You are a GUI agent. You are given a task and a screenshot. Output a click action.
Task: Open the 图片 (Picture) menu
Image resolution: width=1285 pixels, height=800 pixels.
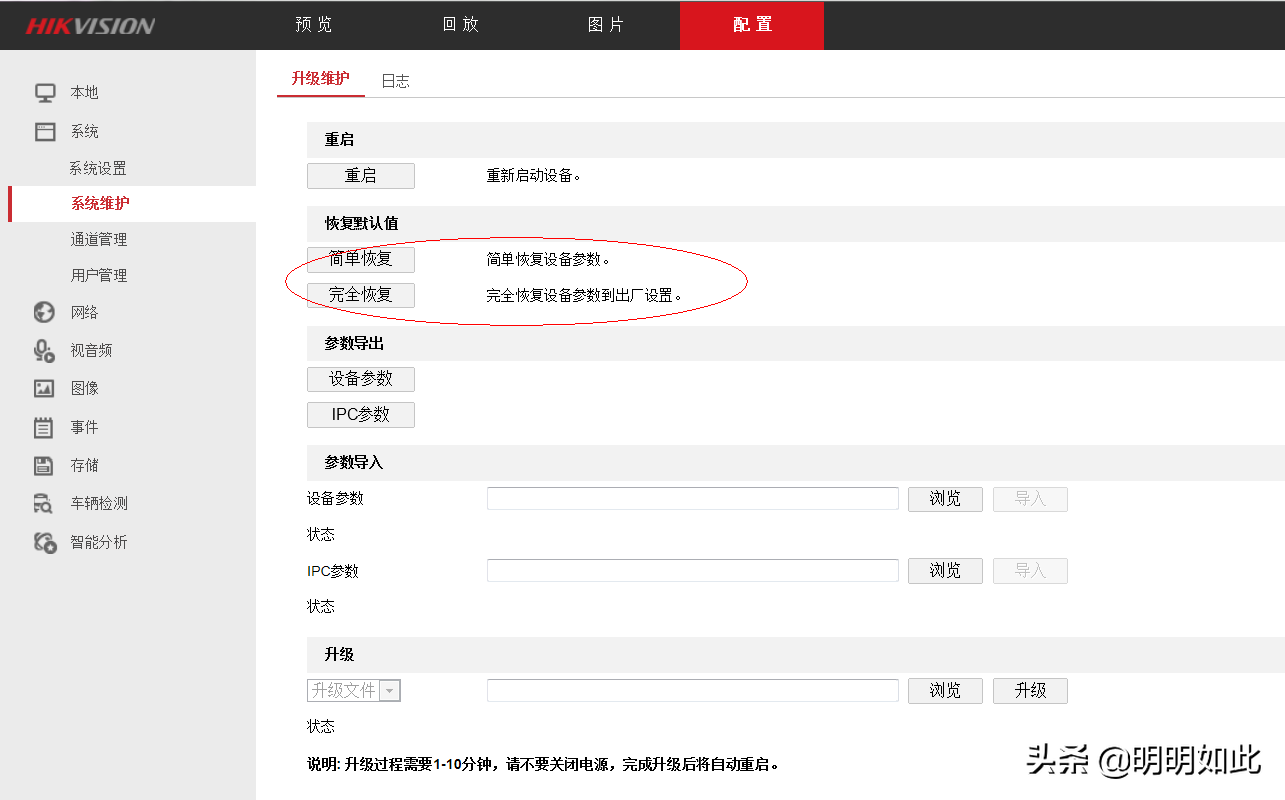tap(606, 24)
